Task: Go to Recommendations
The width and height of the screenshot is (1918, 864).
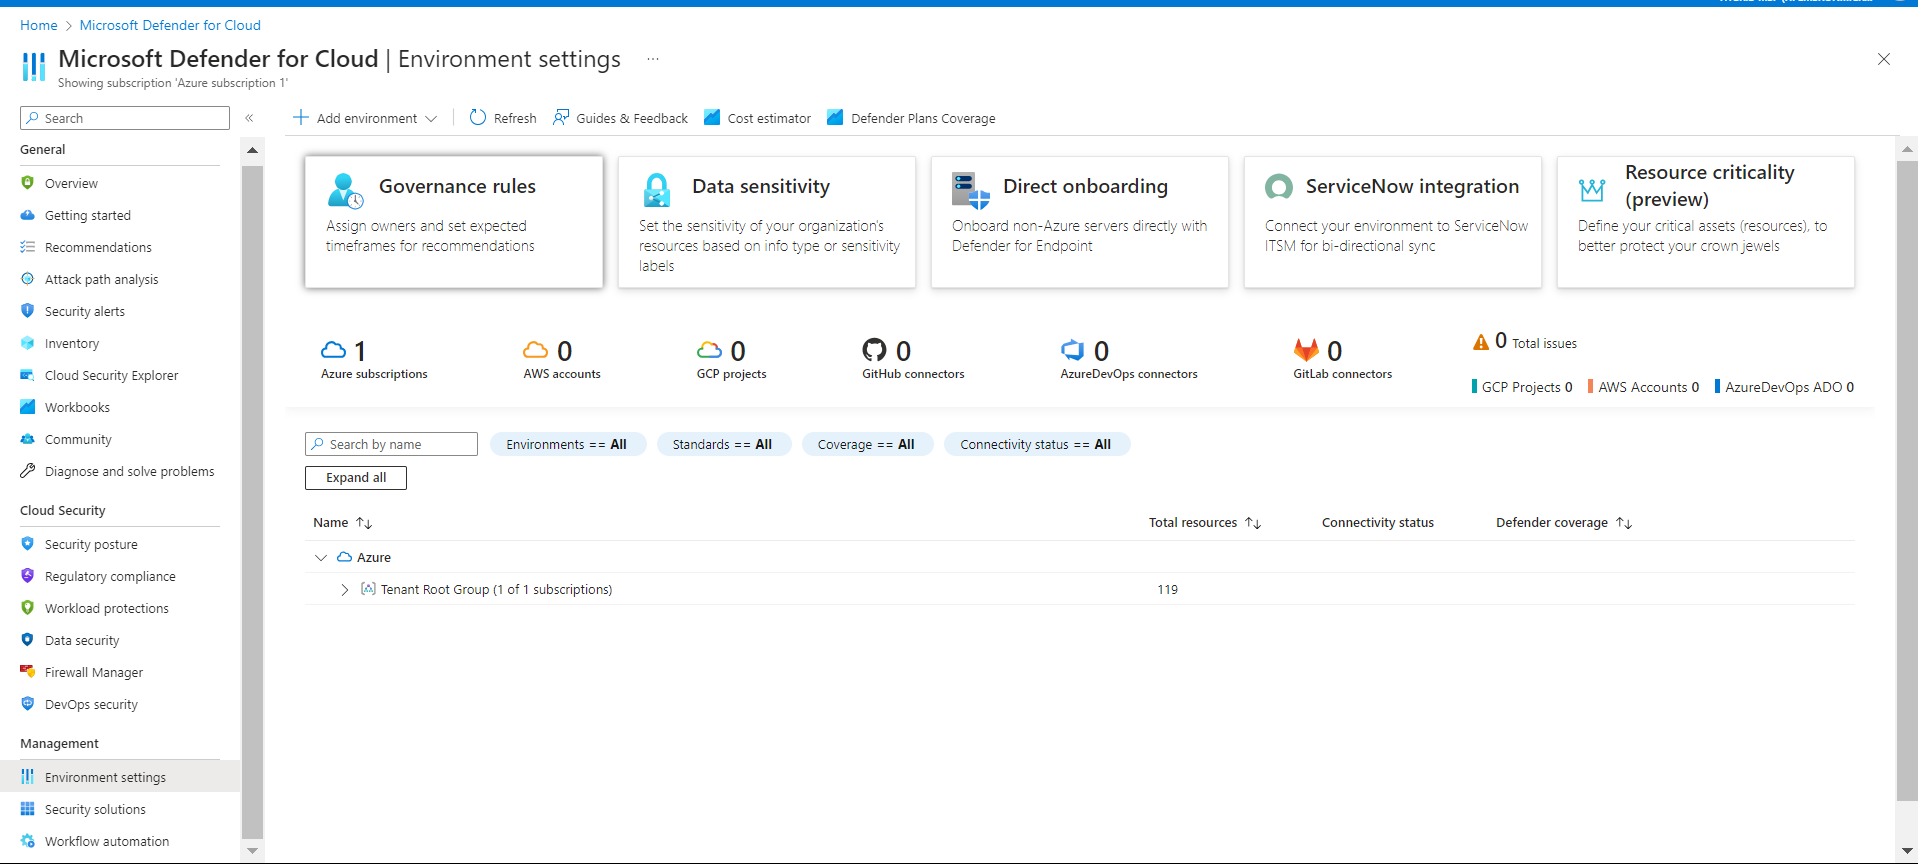Action: coord(98,247)
